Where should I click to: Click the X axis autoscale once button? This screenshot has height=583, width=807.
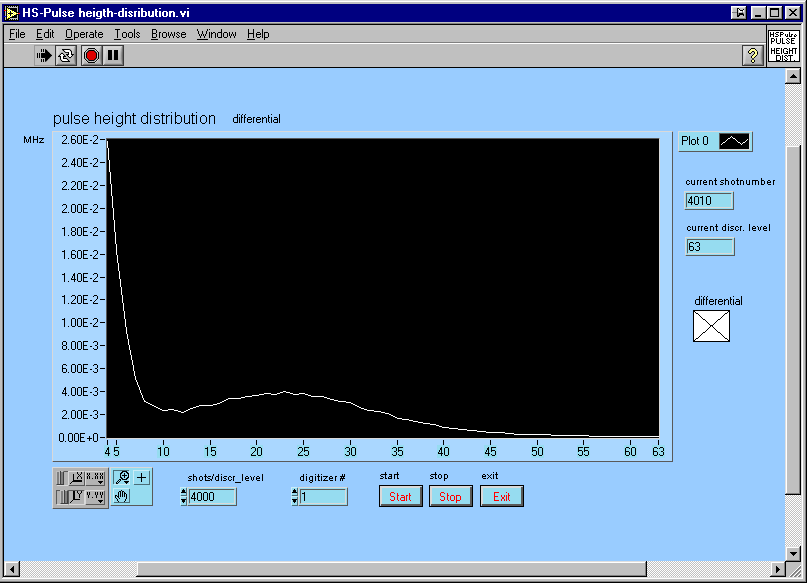pyautogui.click(x=77, y=479)
